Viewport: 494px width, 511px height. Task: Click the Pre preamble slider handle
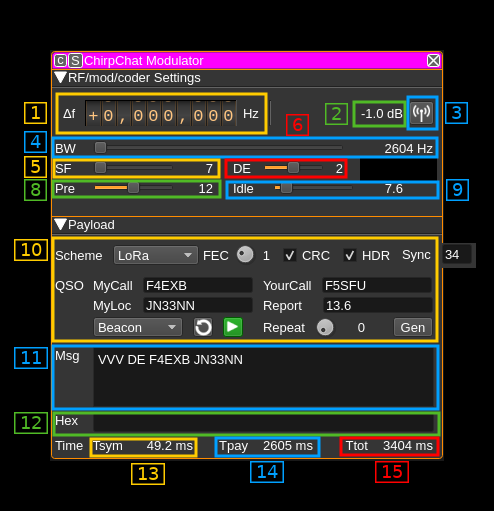coord(133,188)
